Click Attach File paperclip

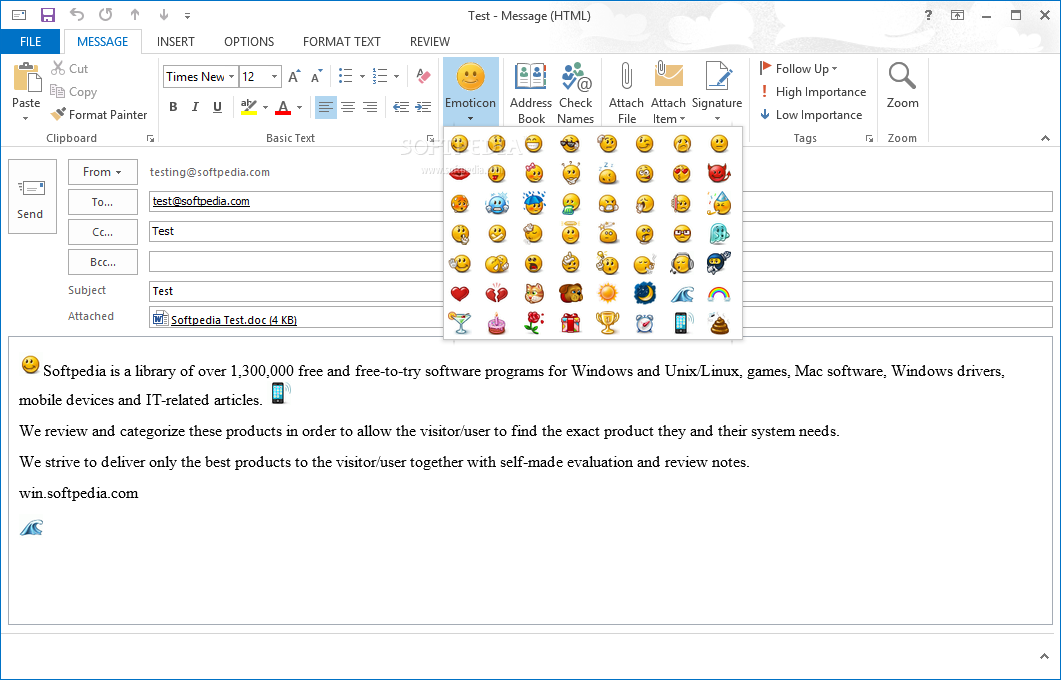point(626,93)
